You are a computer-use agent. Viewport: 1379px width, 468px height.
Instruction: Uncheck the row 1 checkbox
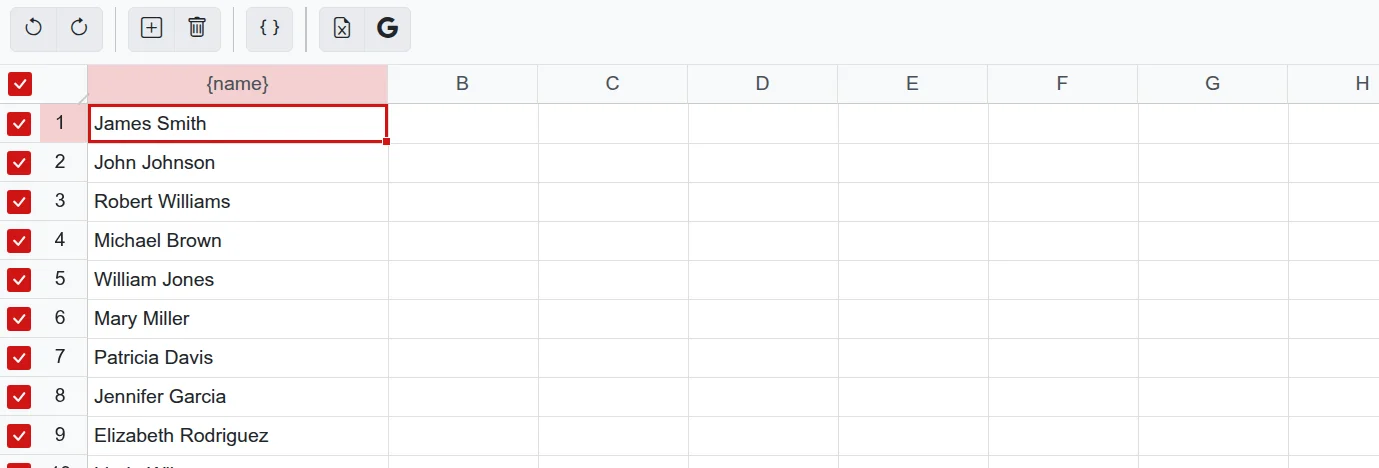pyautogui.click(x=19, y=124)
